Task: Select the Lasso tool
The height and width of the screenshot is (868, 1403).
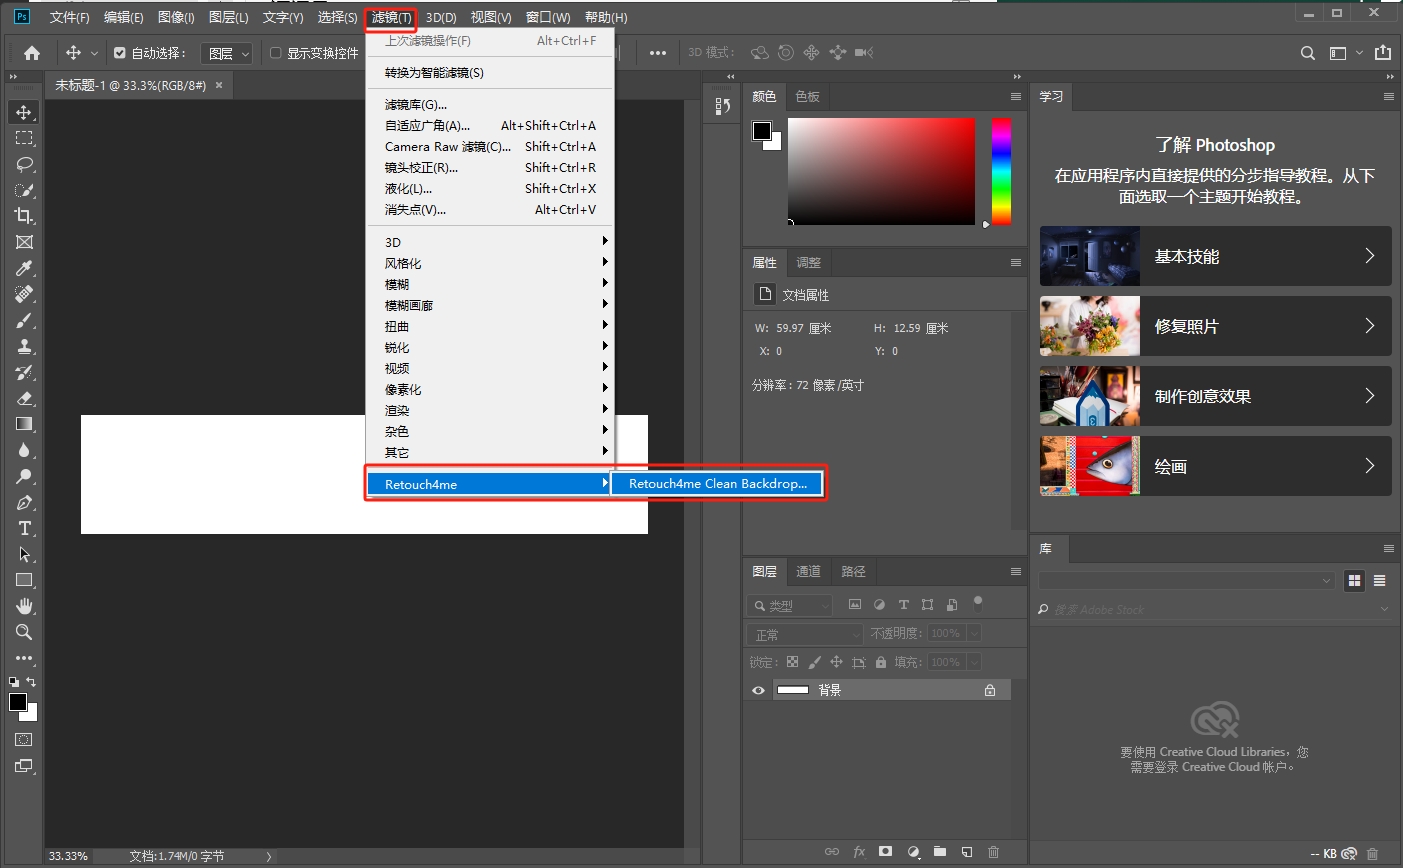Action: (22, 164)
